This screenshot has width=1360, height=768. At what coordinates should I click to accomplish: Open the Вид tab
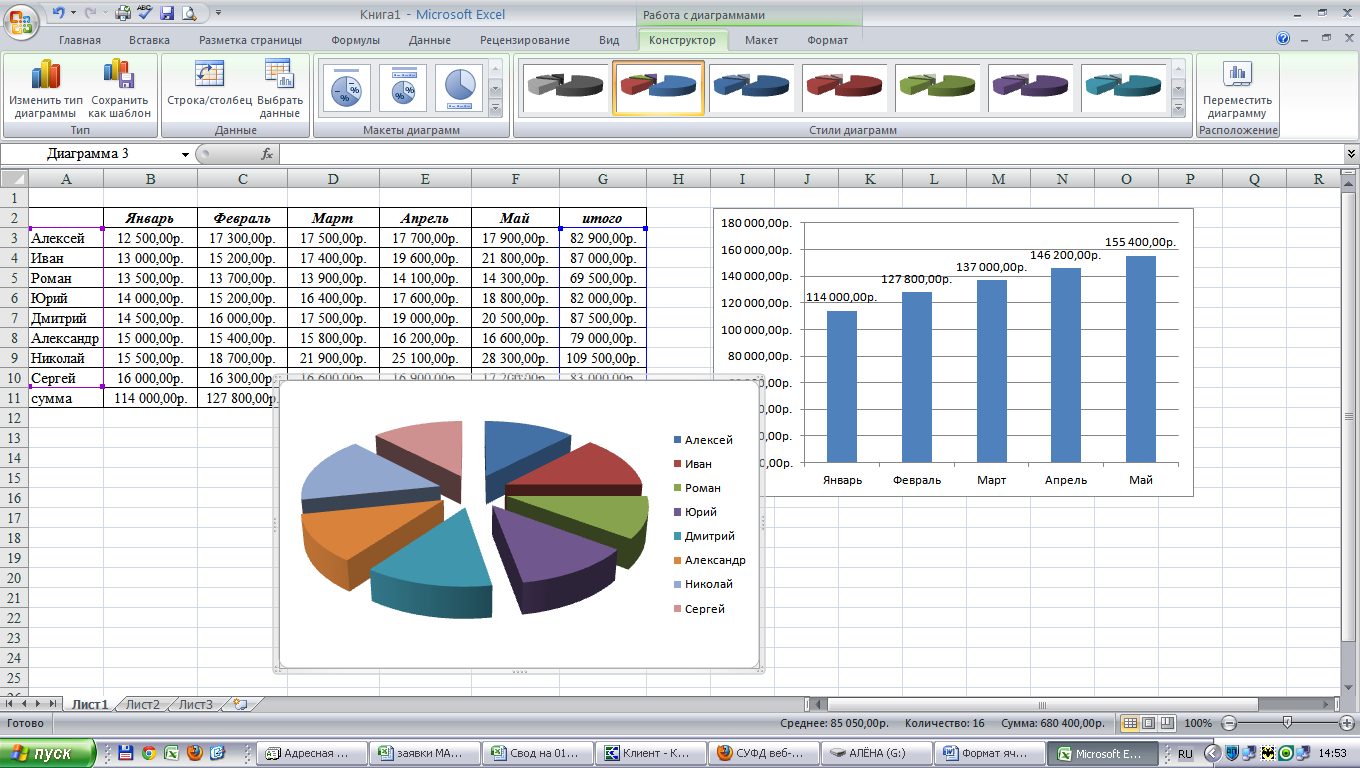point(609,40)
